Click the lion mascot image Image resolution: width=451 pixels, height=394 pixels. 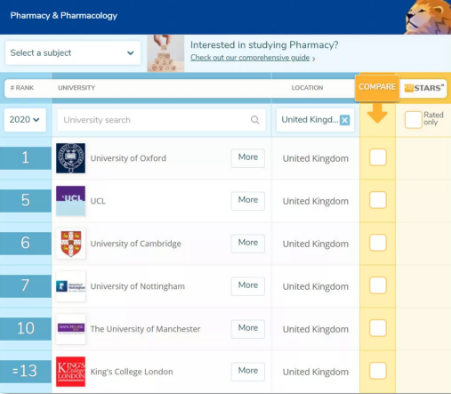pyautogui.click(x=428, y=17)
